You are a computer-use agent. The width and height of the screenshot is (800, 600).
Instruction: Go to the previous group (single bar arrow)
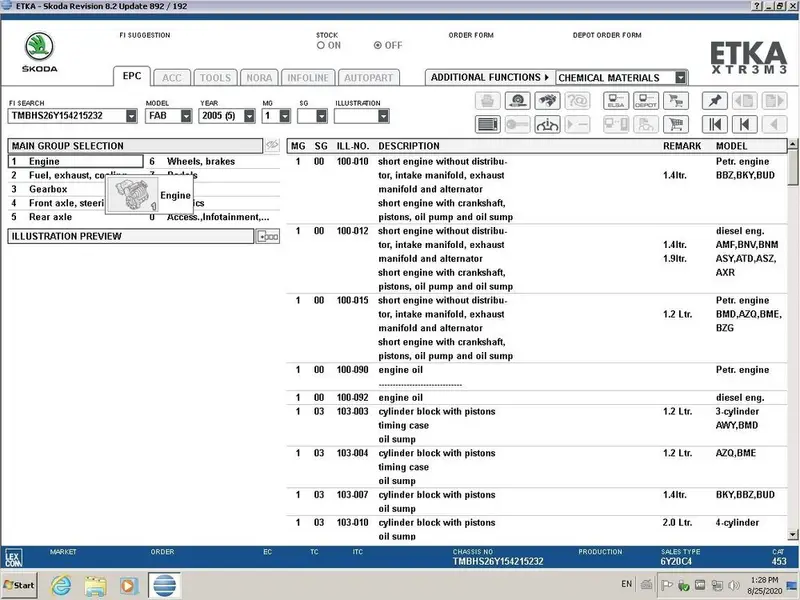pos(744,124)
